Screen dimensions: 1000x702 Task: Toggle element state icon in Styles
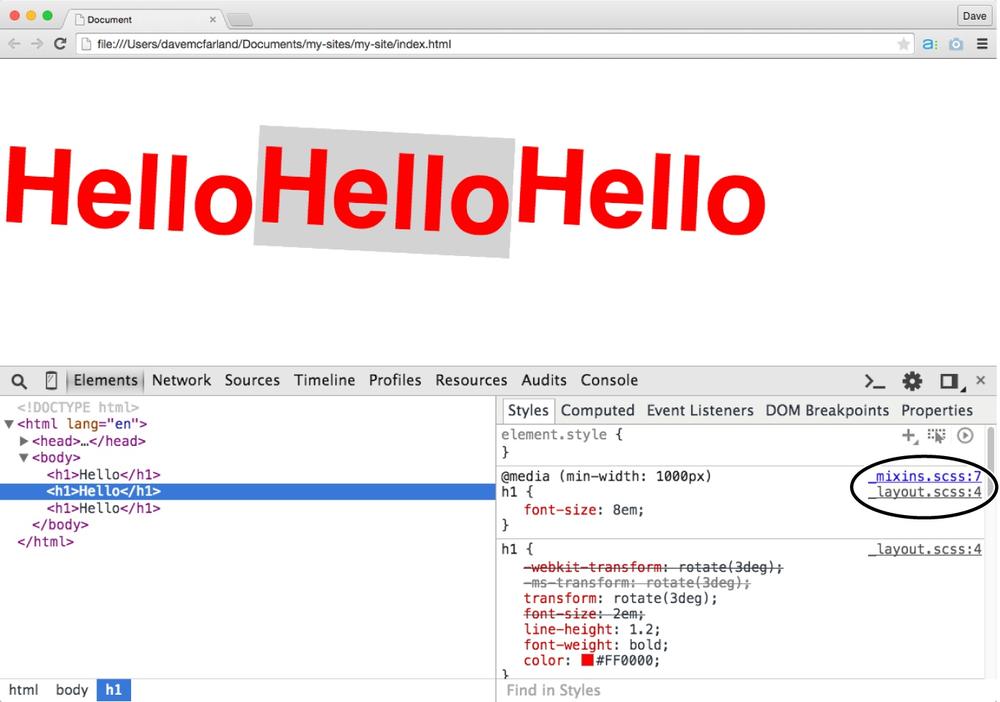[x=936, y=435]
